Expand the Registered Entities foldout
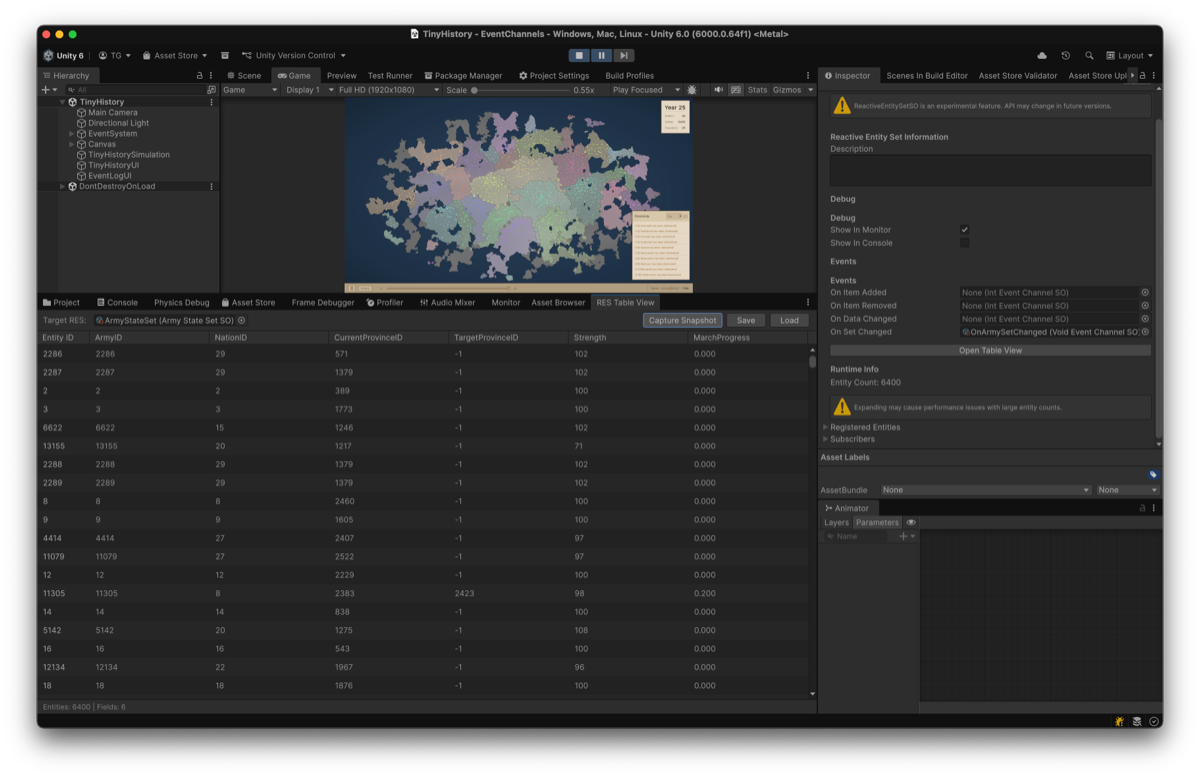This screenshot has width=1200, height=777. click(825, 427)
